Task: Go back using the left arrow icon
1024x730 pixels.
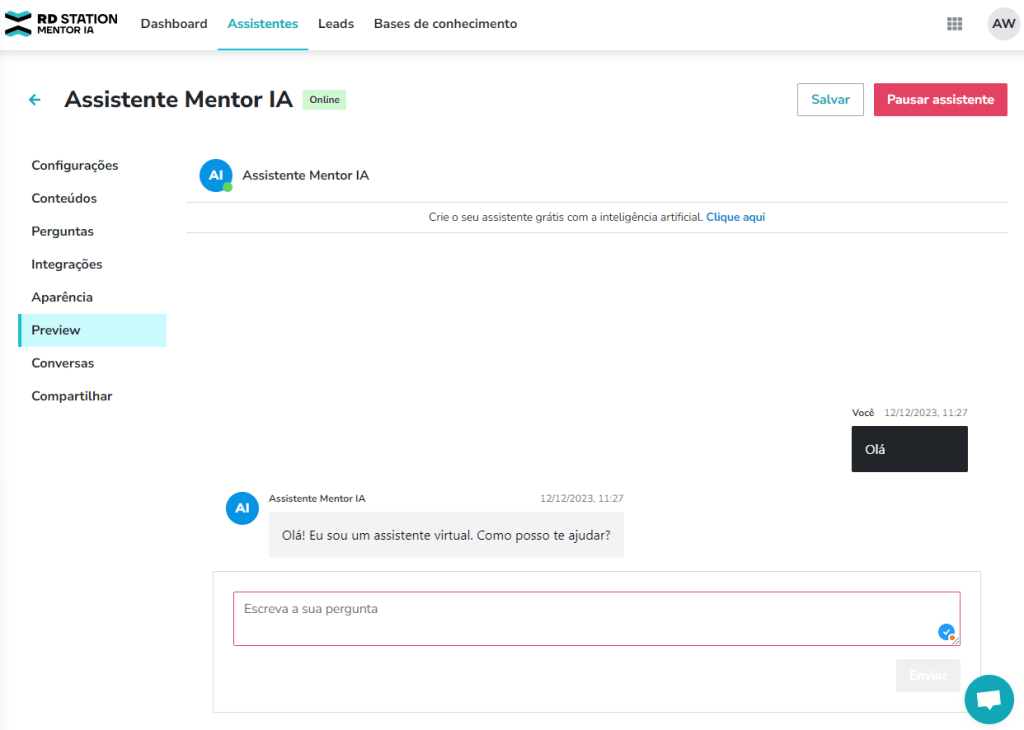Action: click(x=35, y=100)
